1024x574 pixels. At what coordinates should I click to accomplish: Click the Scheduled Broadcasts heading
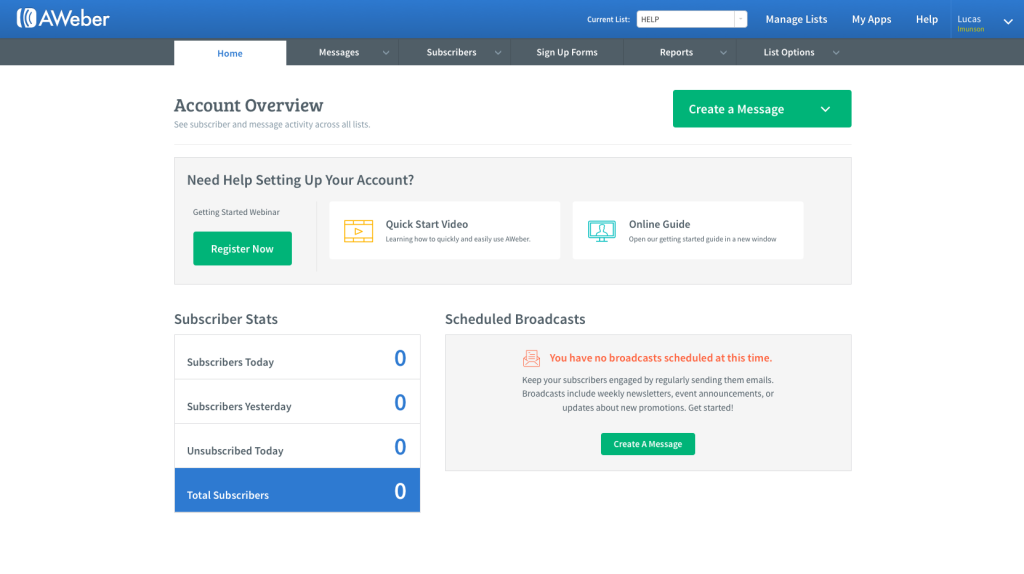(515, 319)
